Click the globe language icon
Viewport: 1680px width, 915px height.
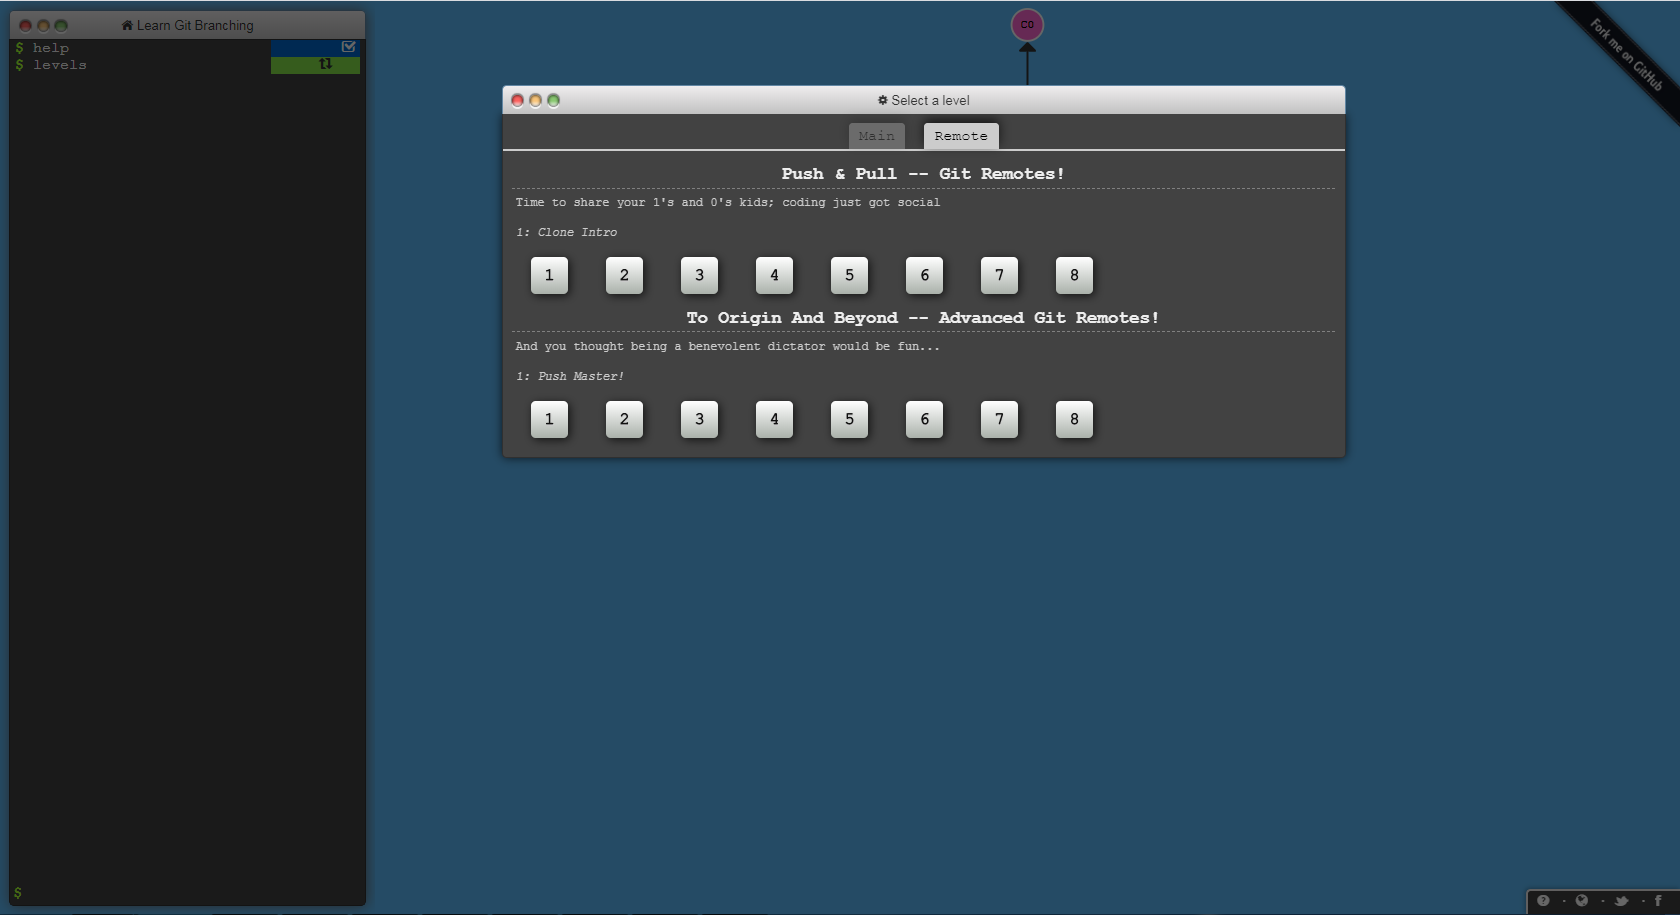1582,901
